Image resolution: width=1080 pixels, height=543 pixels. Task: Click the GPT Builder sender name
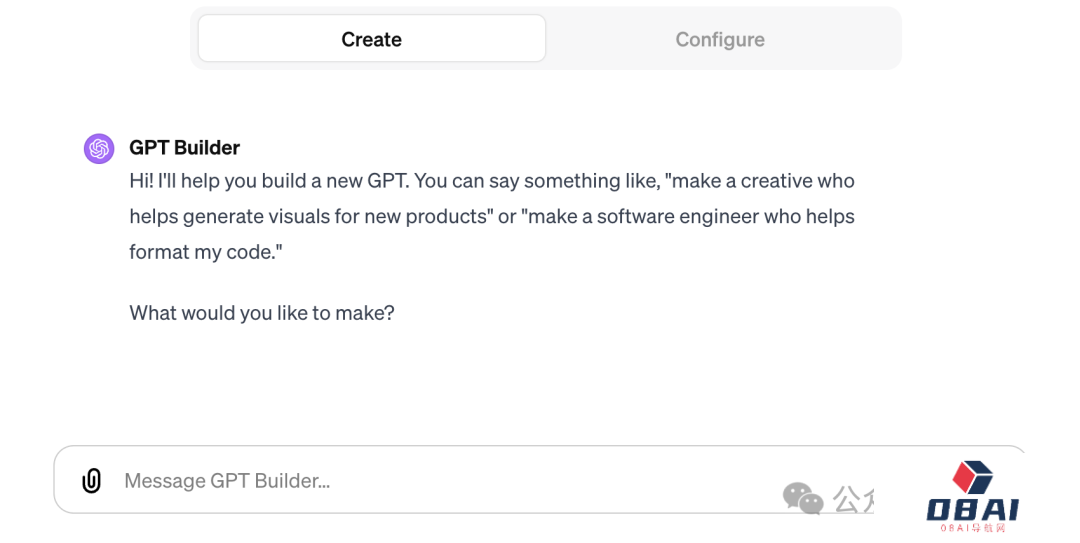pos(185,148)
